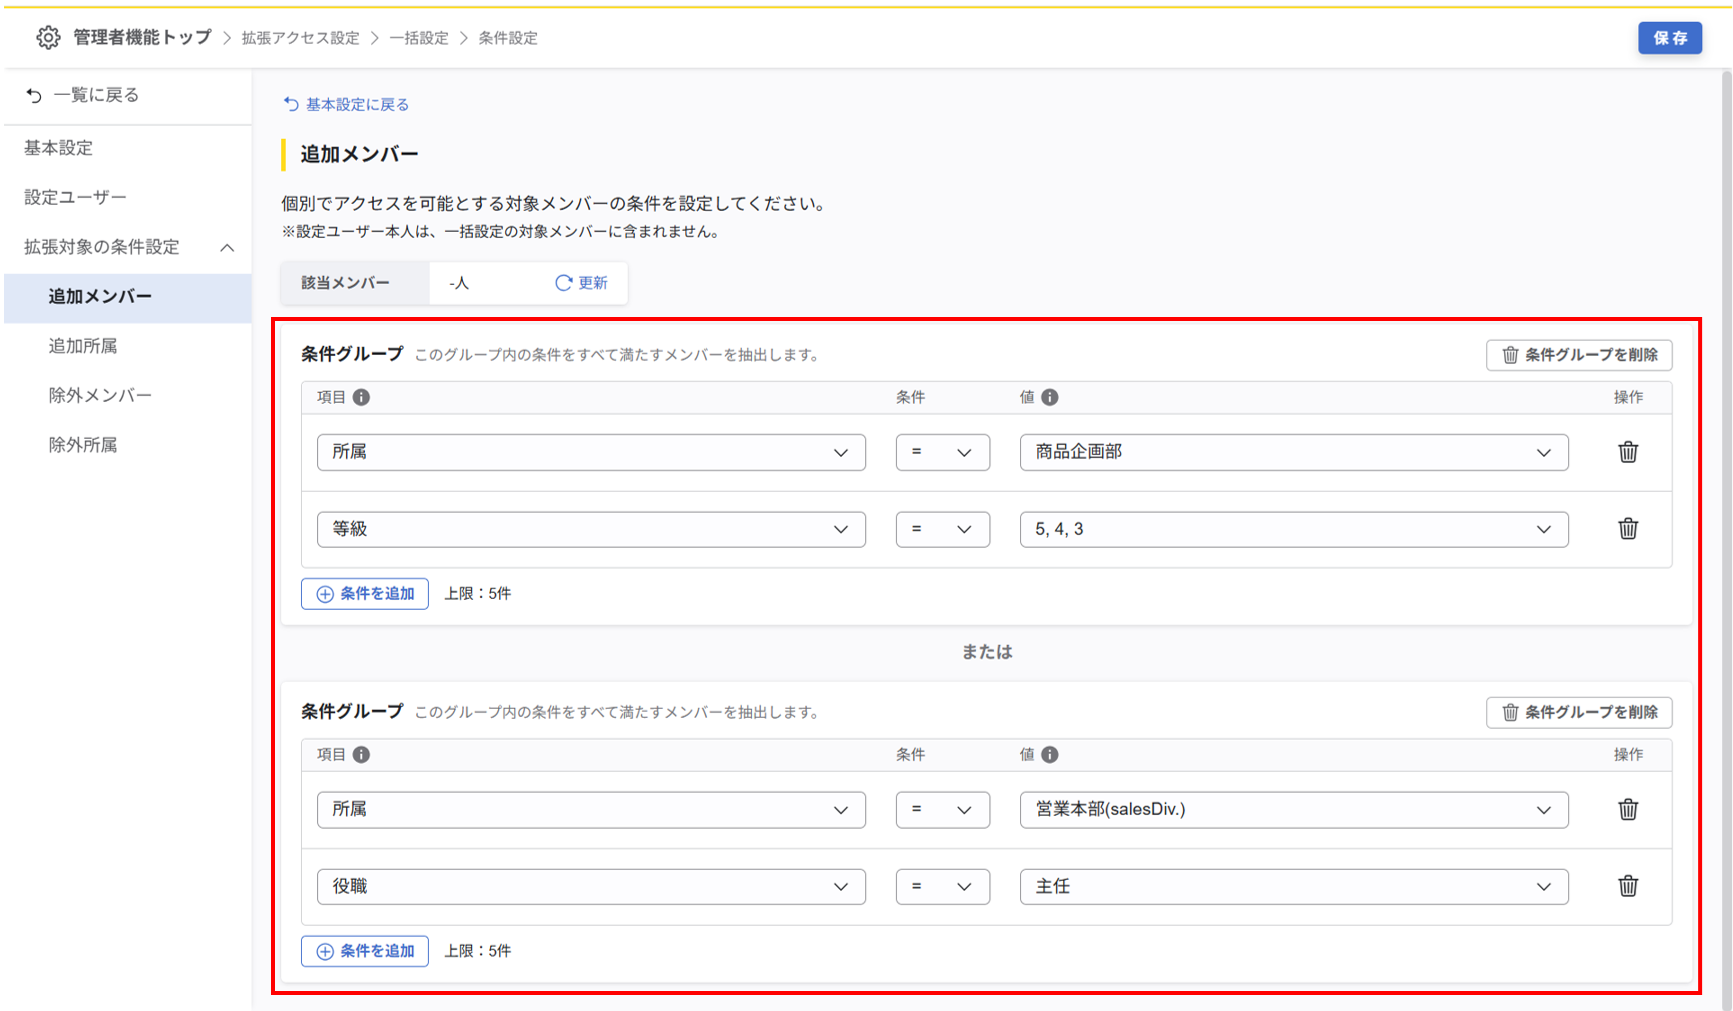The width and height of the screenshot is (1733, 1011).
Task: Add a condition to the first condition group
Action: tap(365, 593)
